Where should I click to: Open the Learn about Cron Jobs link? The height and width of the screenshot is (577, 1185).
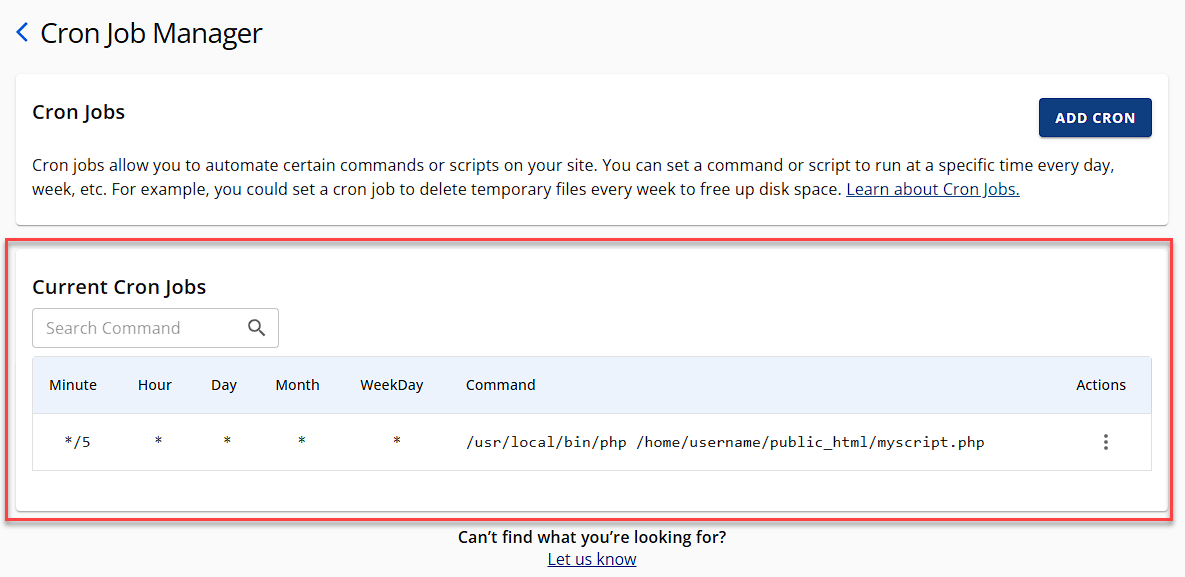[x=932, y=189]
